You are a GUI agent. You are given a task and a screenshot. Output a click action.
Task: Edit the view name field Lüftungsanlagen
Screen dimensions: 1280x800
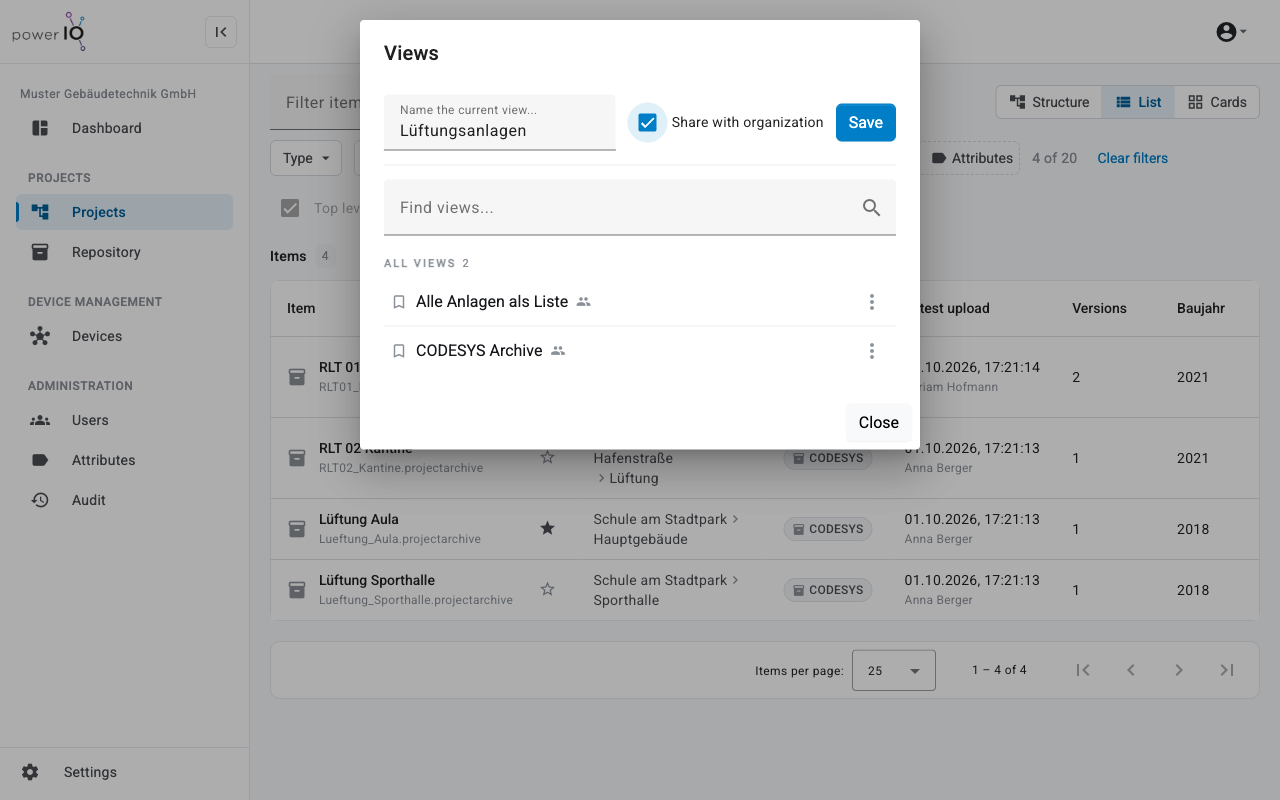coord(500,122)
